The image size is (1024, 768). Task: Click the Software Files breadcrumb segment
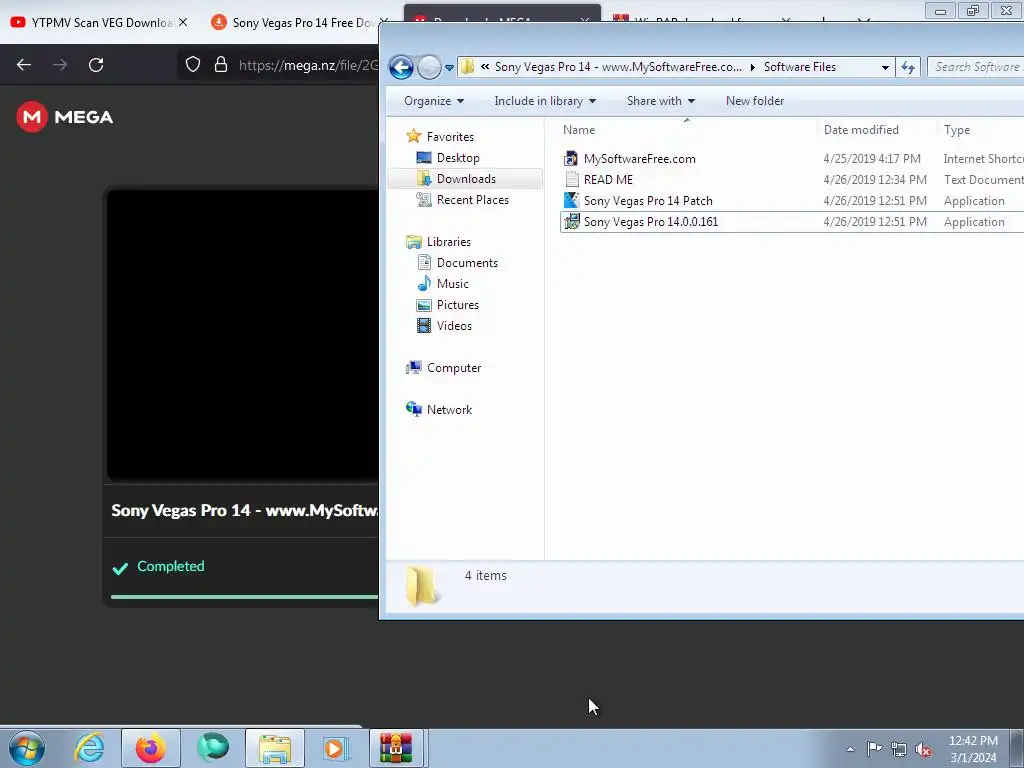(799, 67)
